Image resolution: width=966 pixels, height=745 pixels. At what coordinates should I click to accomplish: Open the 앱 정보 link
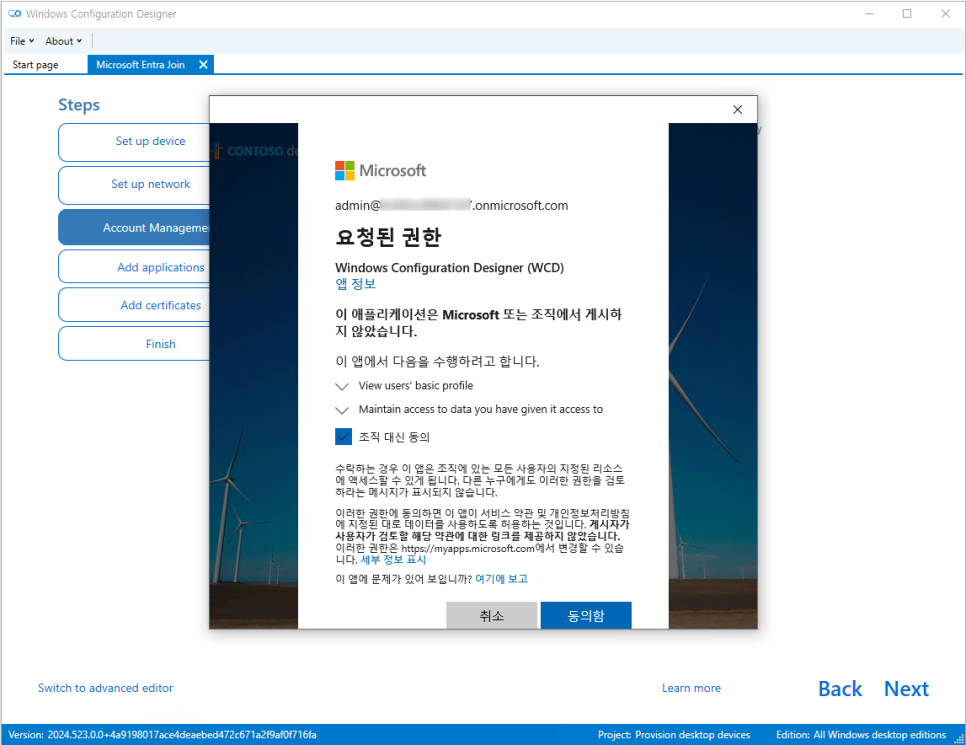tap(355, 284)
